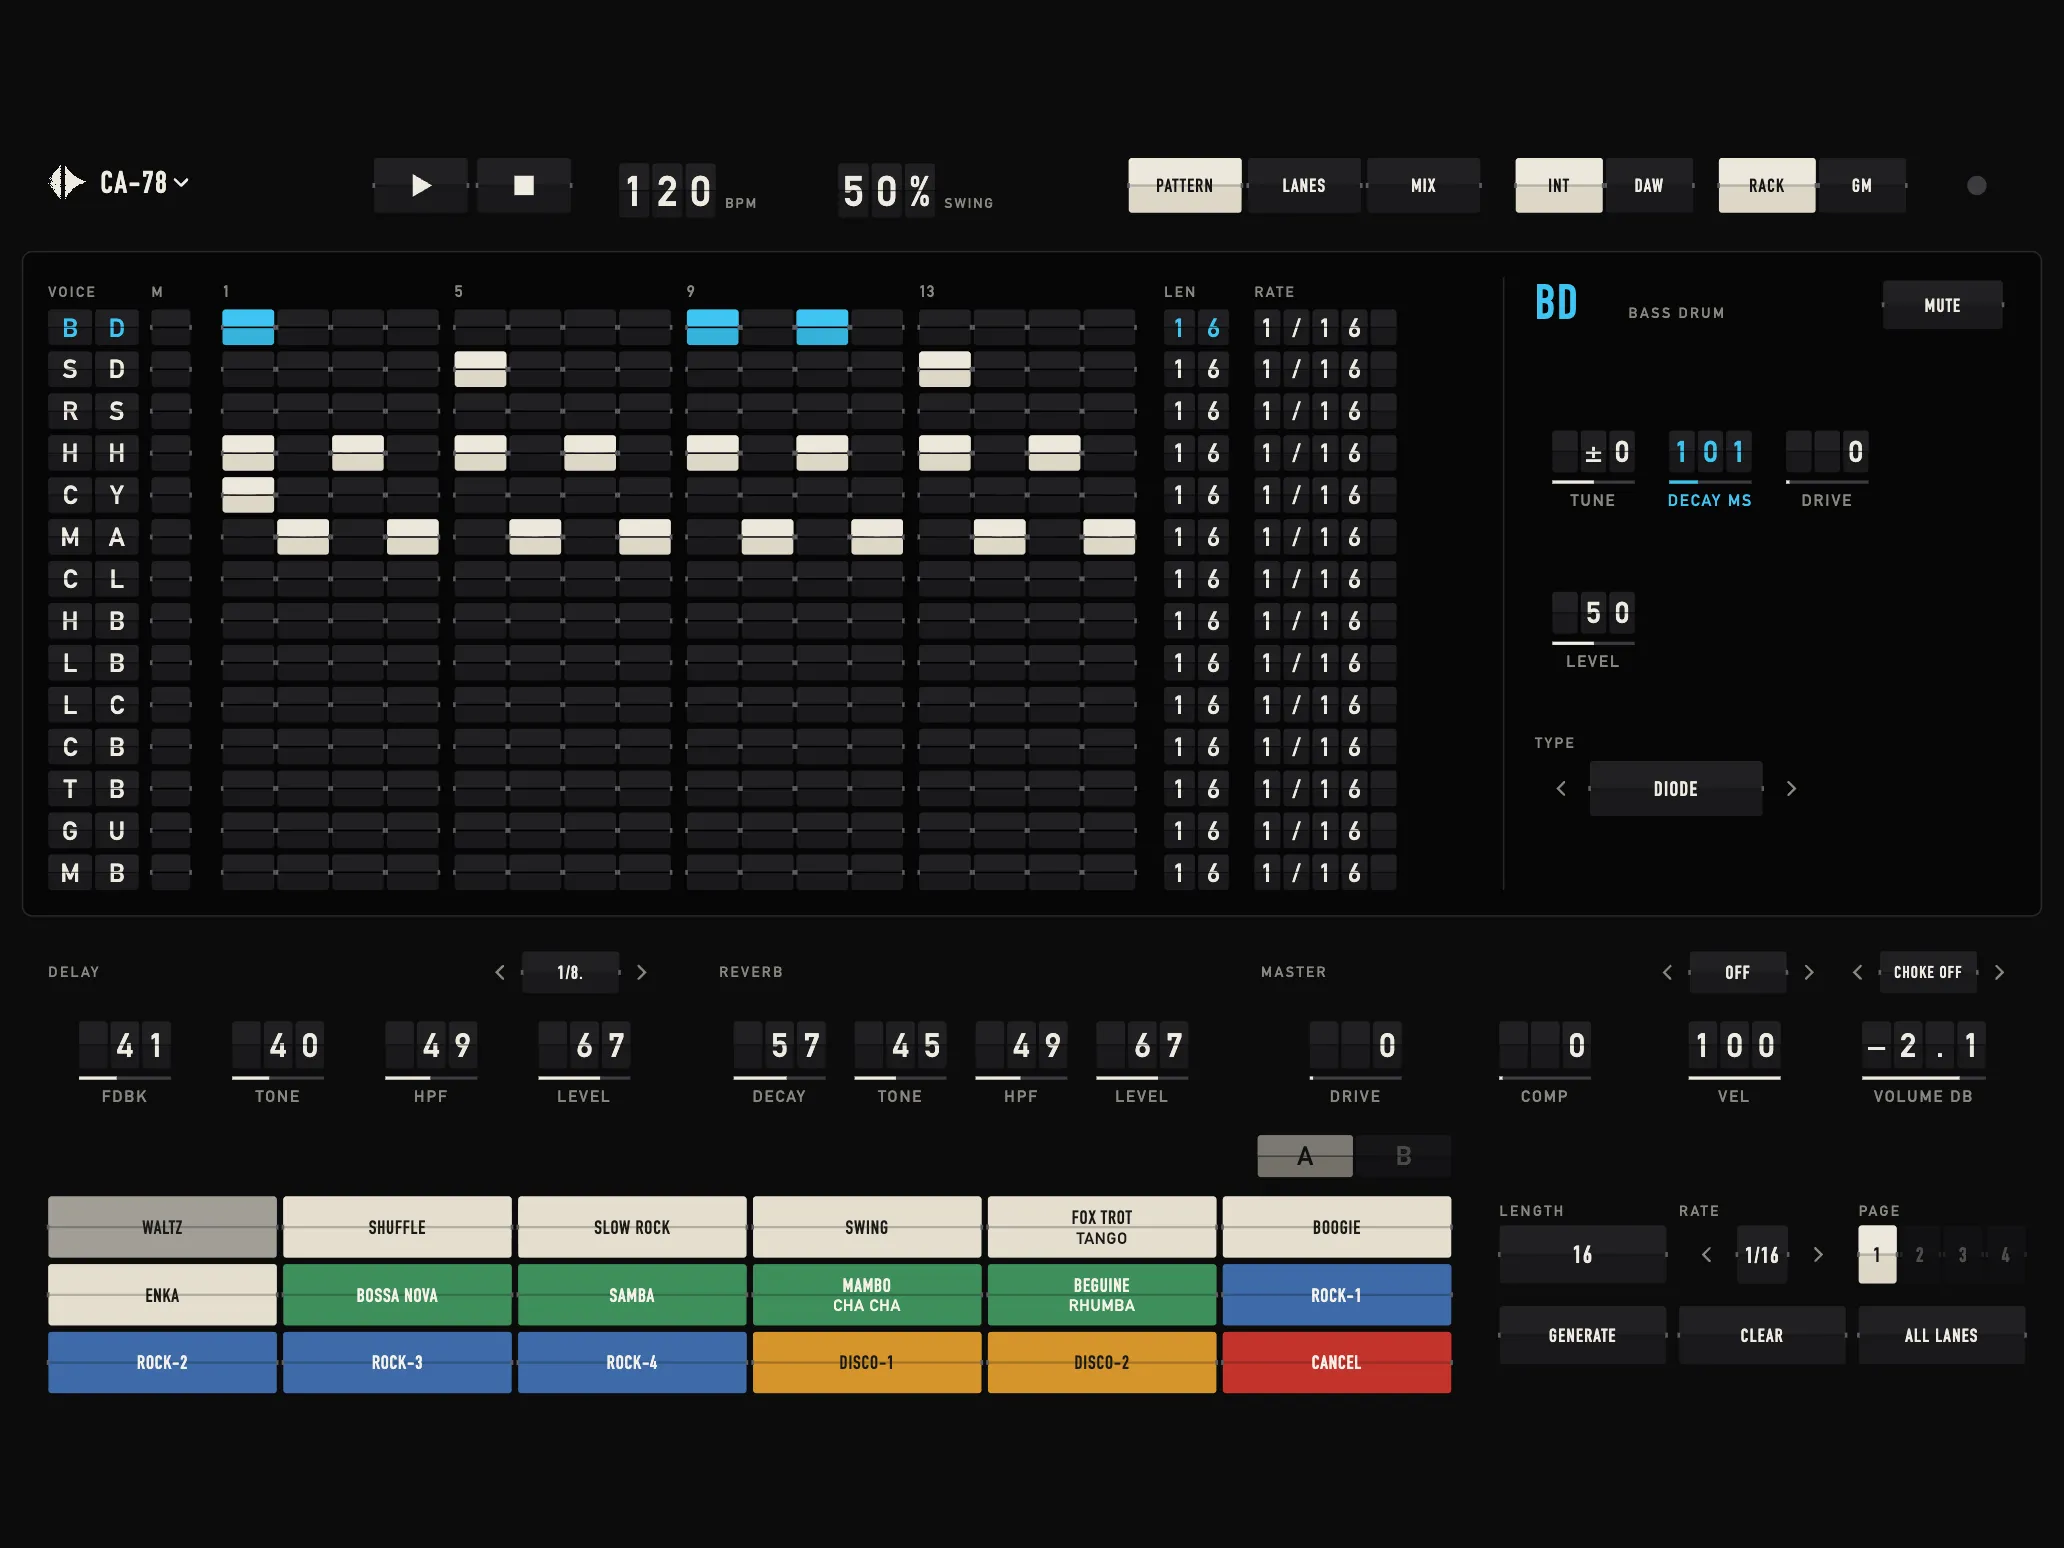This screenshot has height=1548, width=2064.
Task: Start playback with the play button
Action: pos(421,185)
